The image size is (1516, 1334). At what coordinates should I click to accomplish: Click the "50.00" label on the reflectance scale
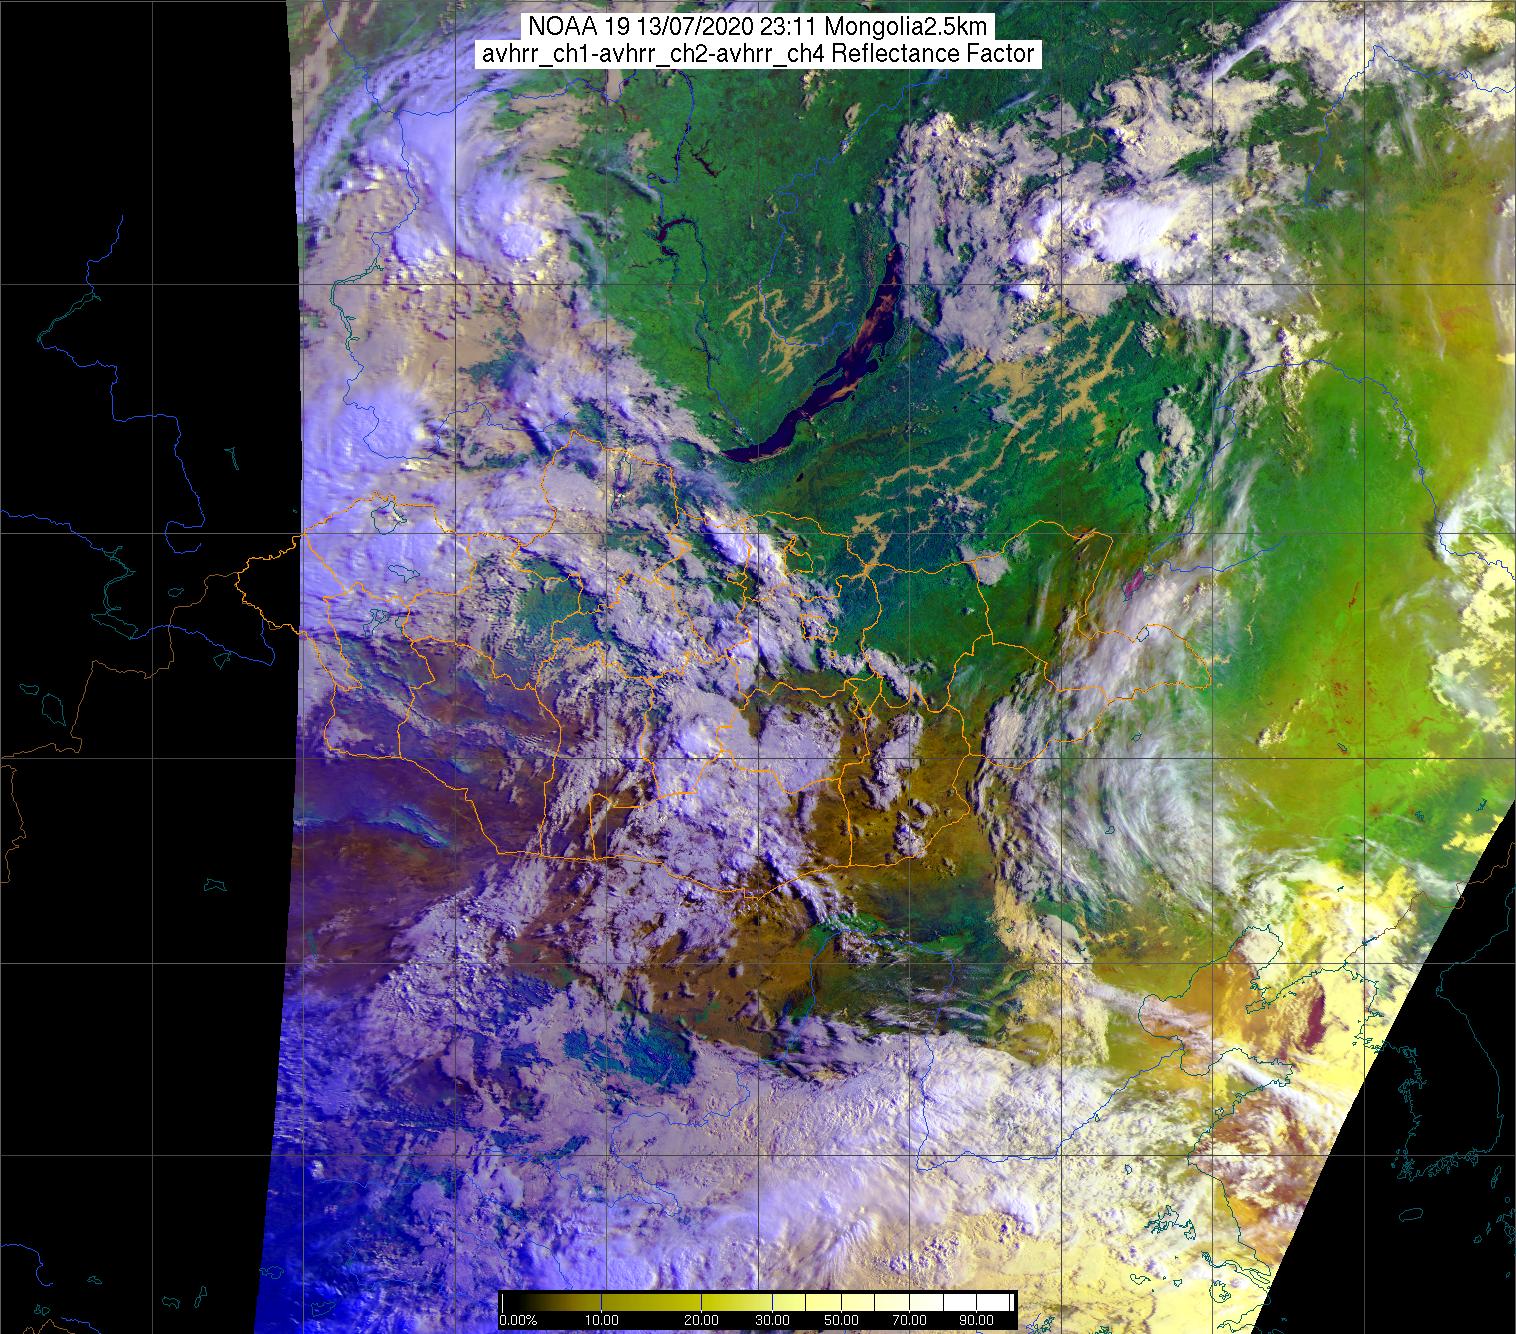[842, 1320]
